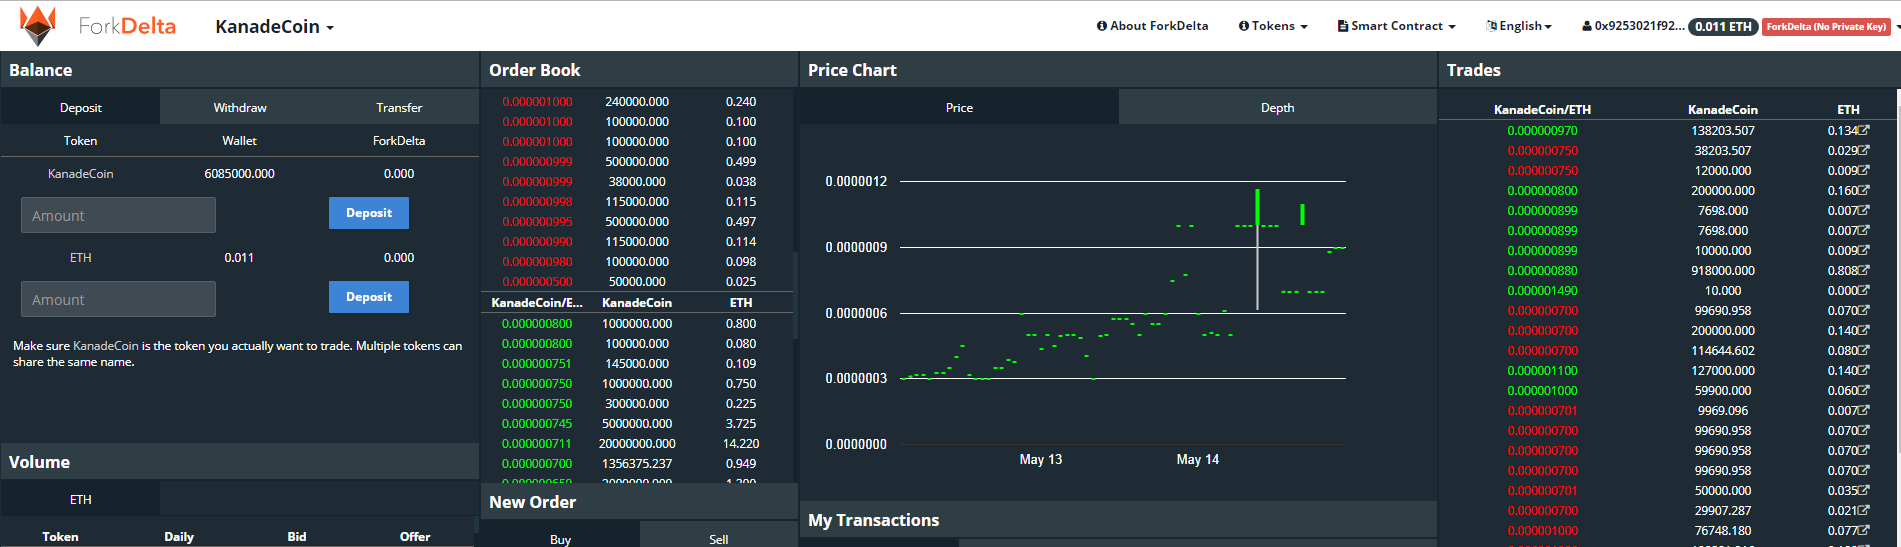1901x547 pixels.
Task: Select the Buy tab in New Order
Action: tap(560, 538)
